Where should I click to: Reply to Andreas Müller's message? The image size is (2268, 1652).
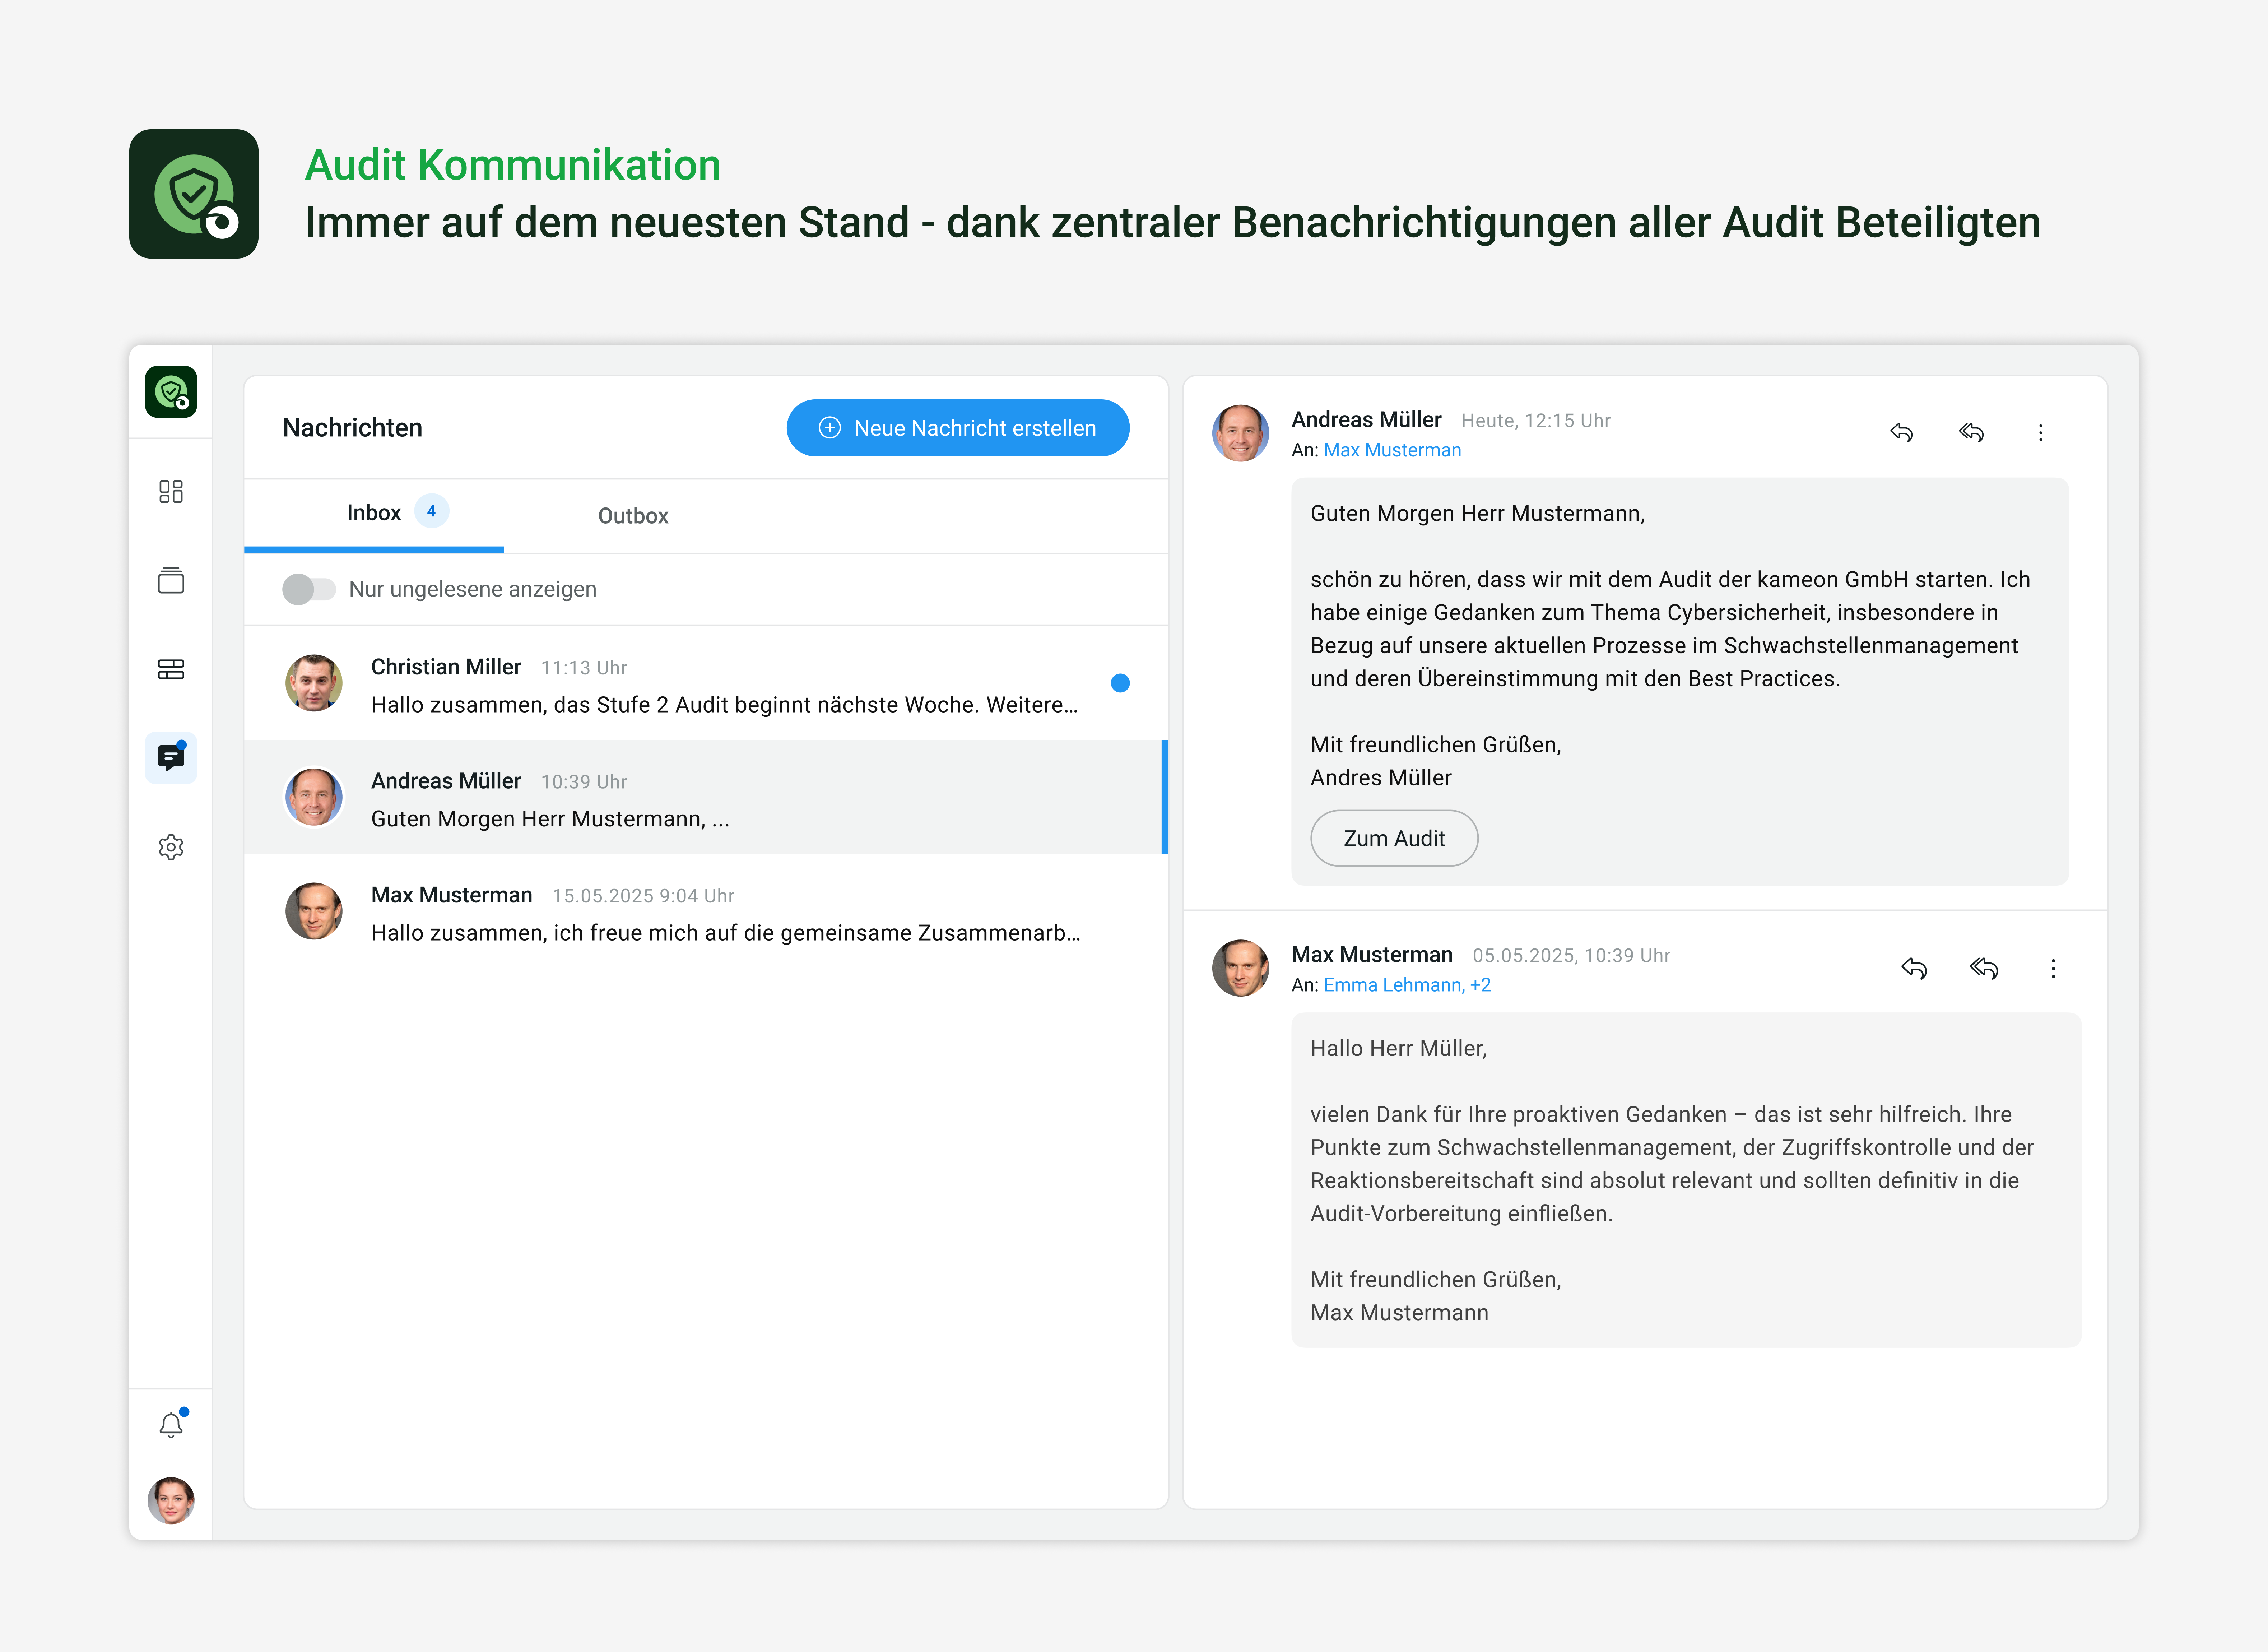click(1901, 432)
